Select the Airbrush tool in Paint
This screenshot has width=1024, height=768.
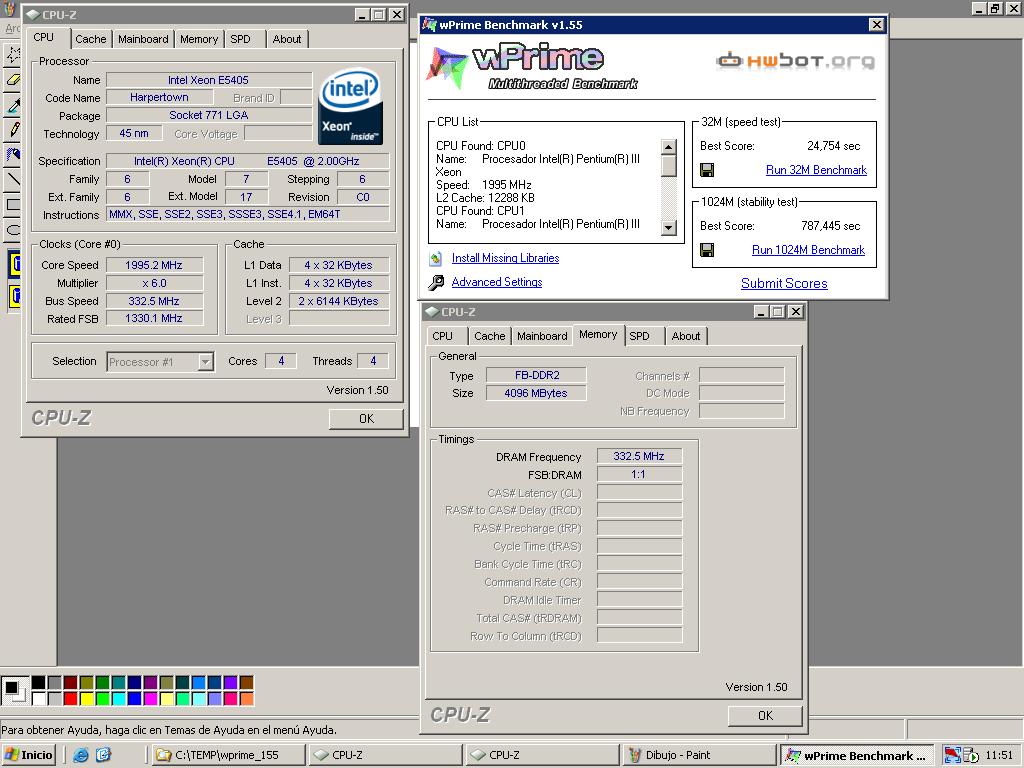coord(12,155)
